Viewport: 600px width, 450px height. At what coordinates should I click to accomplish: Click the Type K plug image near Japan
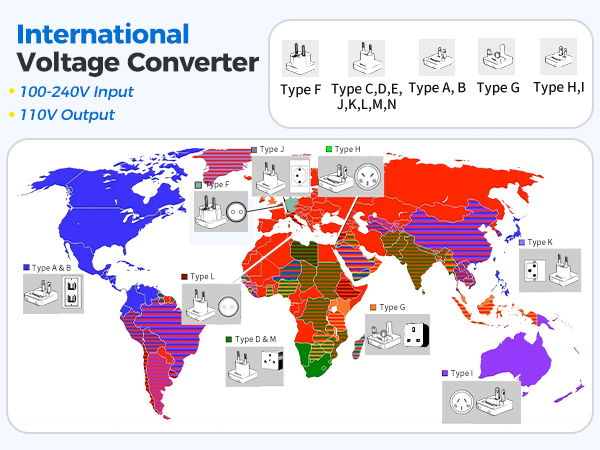(x=550, y=270)
